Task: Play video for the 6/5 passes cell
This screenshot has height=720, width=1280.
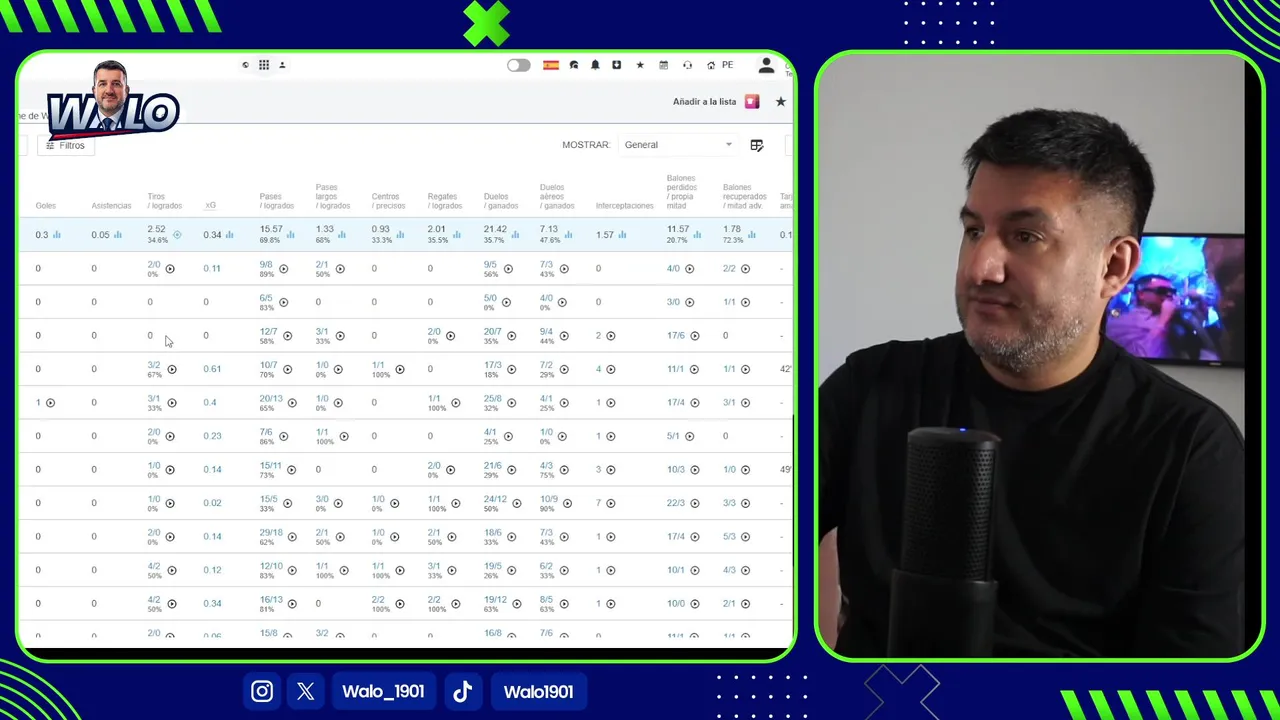Action: [284, 302]
